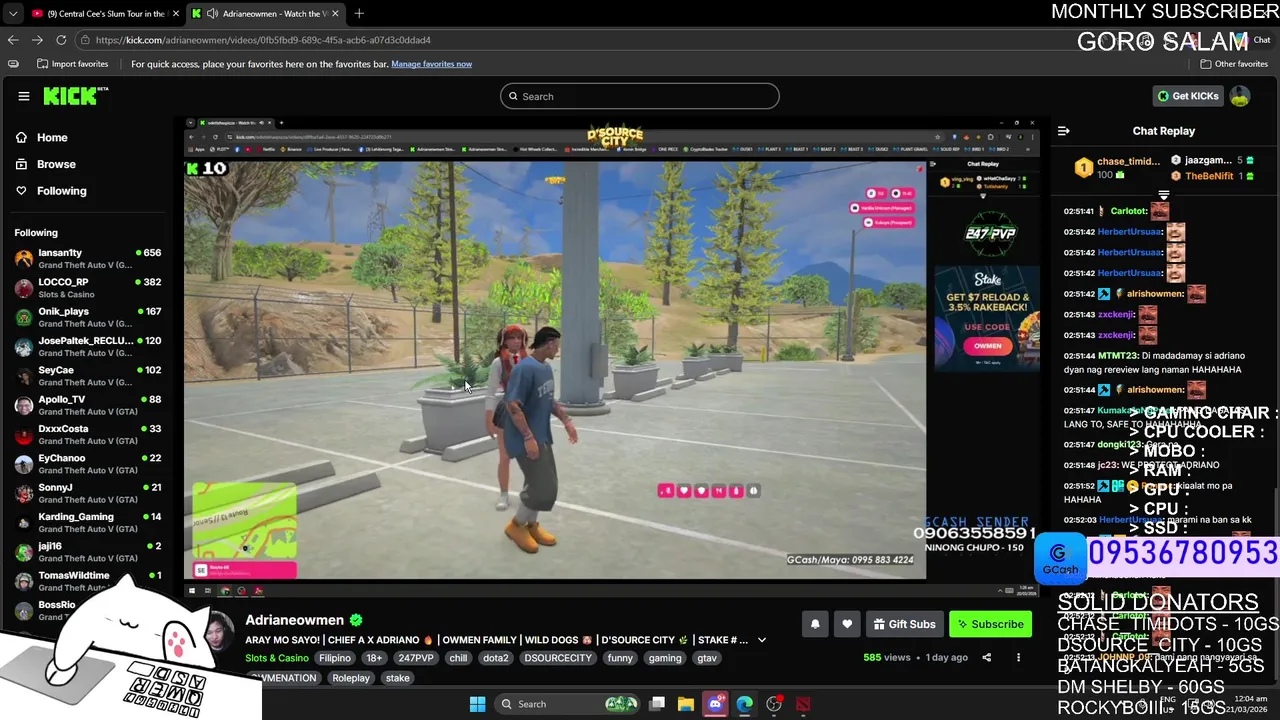Close the Central Cee YouTube tab
This screenshot has width=1280, height=720.
click(174, 13)
